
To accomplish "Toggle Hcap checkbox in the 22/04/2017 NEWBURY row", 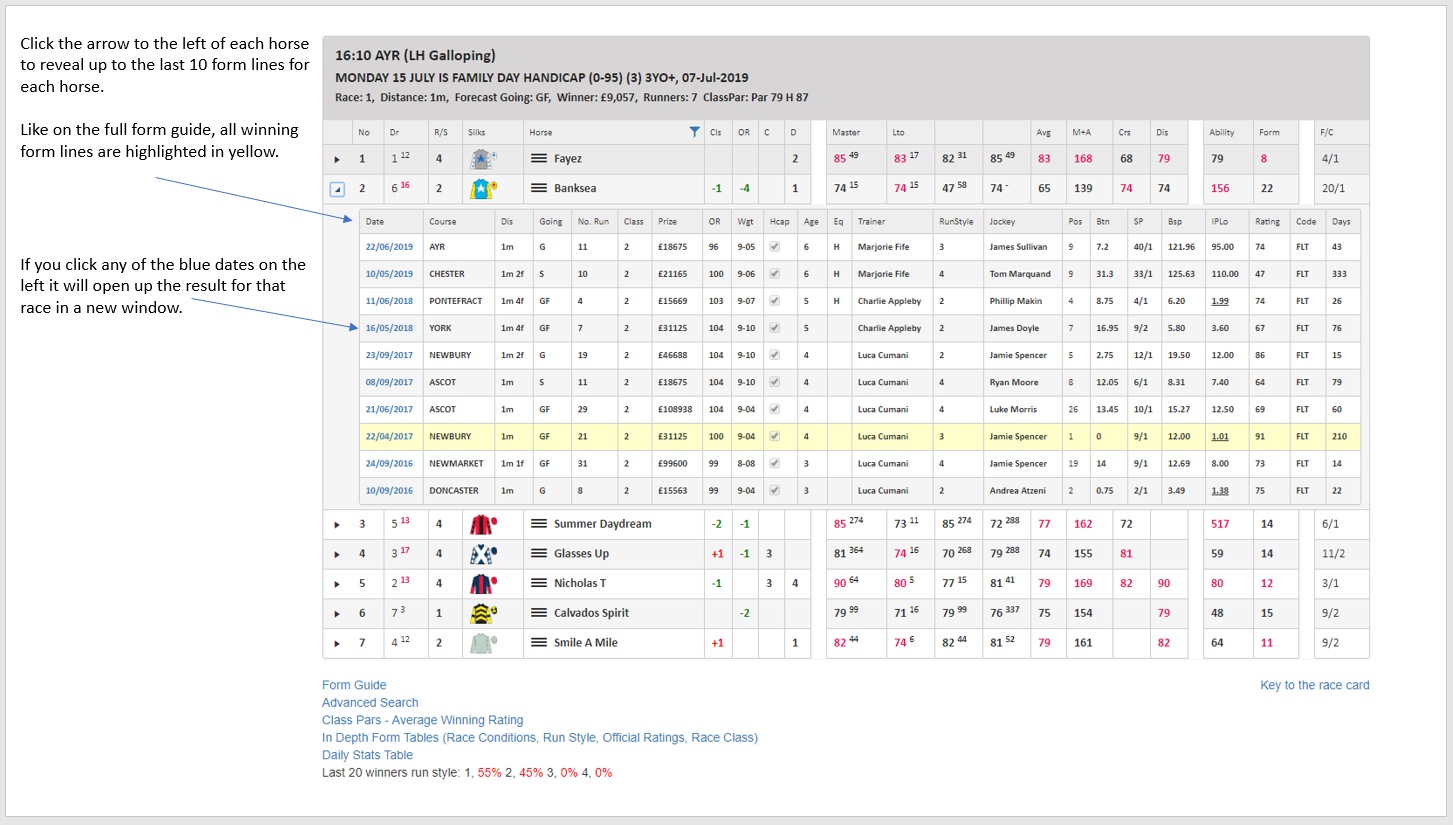I will (774, 436).
